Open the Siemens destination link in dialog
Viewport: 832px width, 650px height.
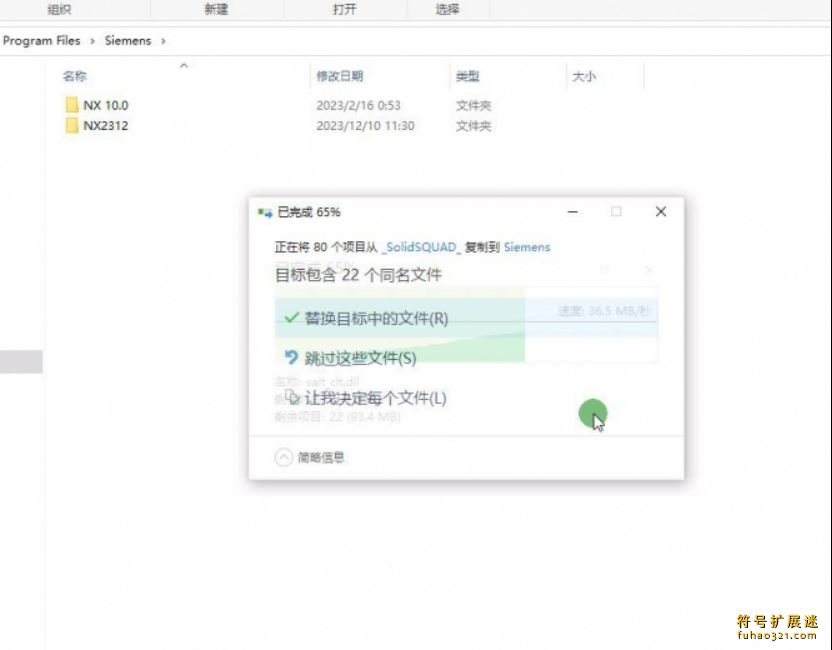coord(527,247)
